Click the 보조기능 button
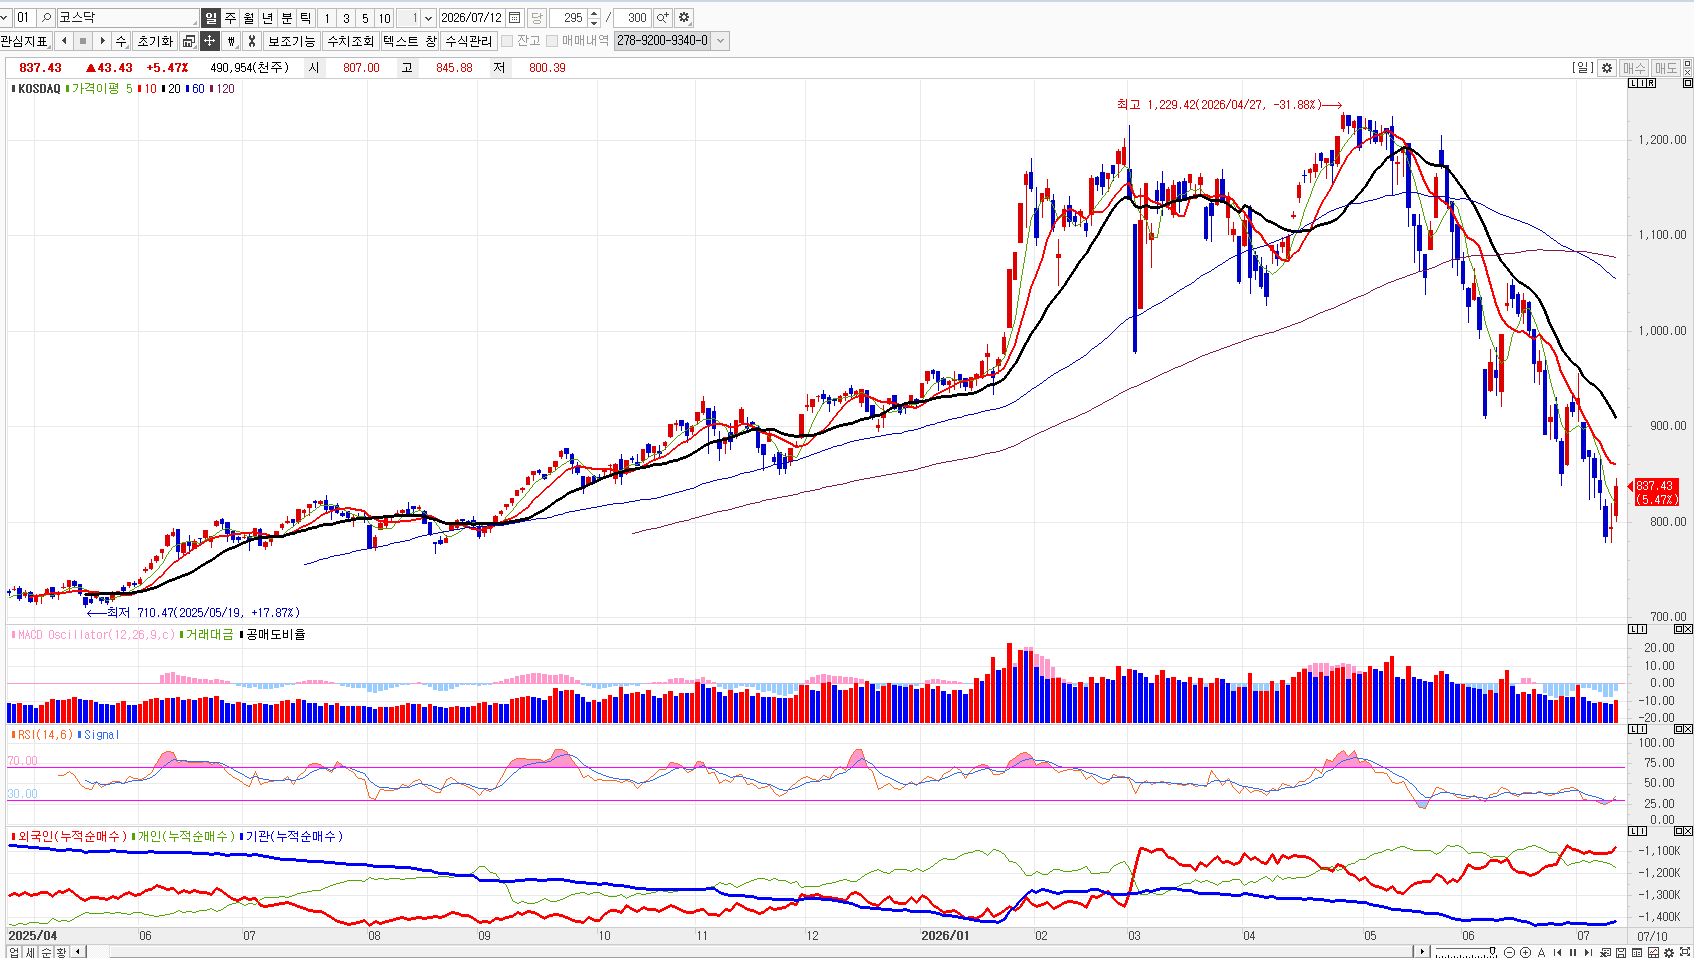This screenshot has width=1694, height=958. tap(291, 41)
